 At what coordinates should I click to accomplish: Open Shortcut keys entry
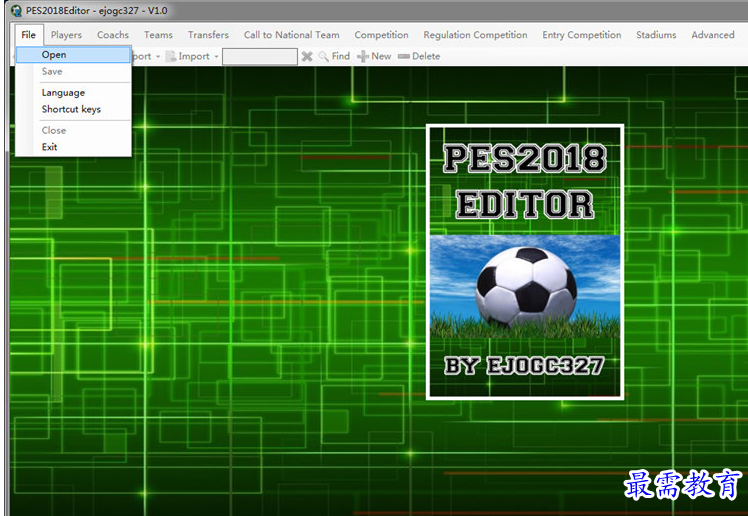(73, 109)
